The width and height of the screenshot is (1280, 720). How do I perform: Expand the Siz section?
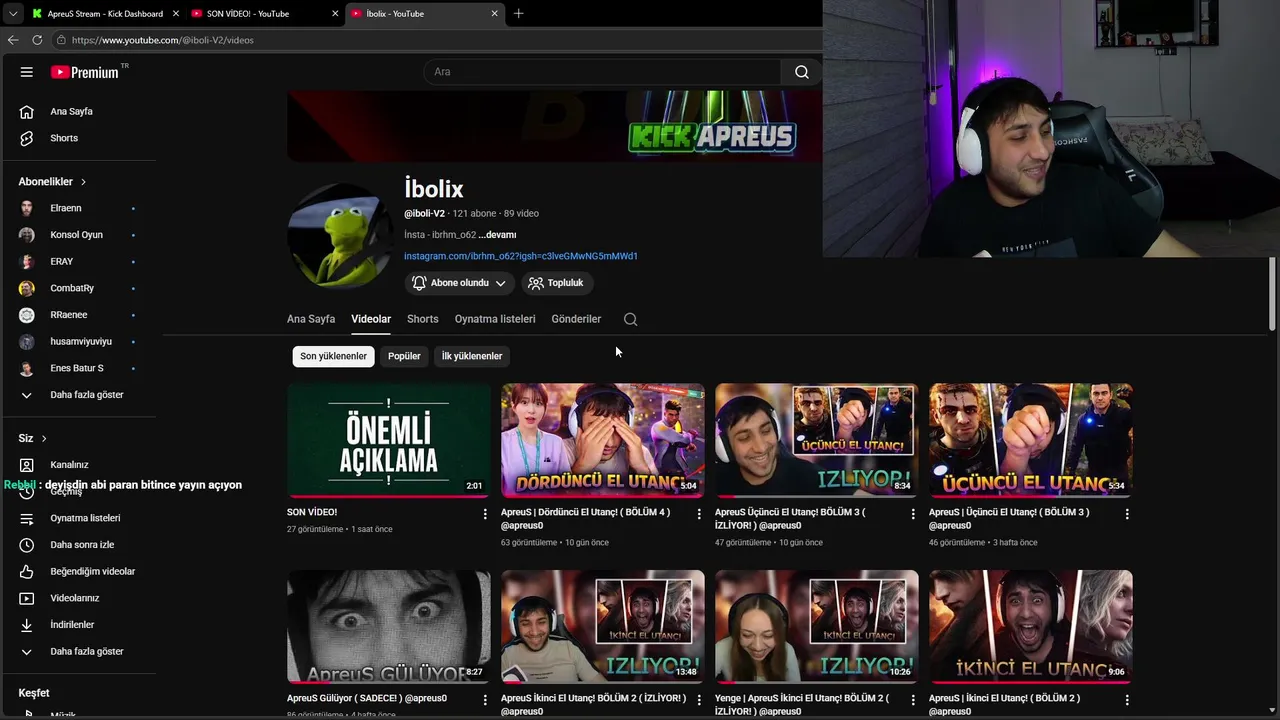point(33,438)
